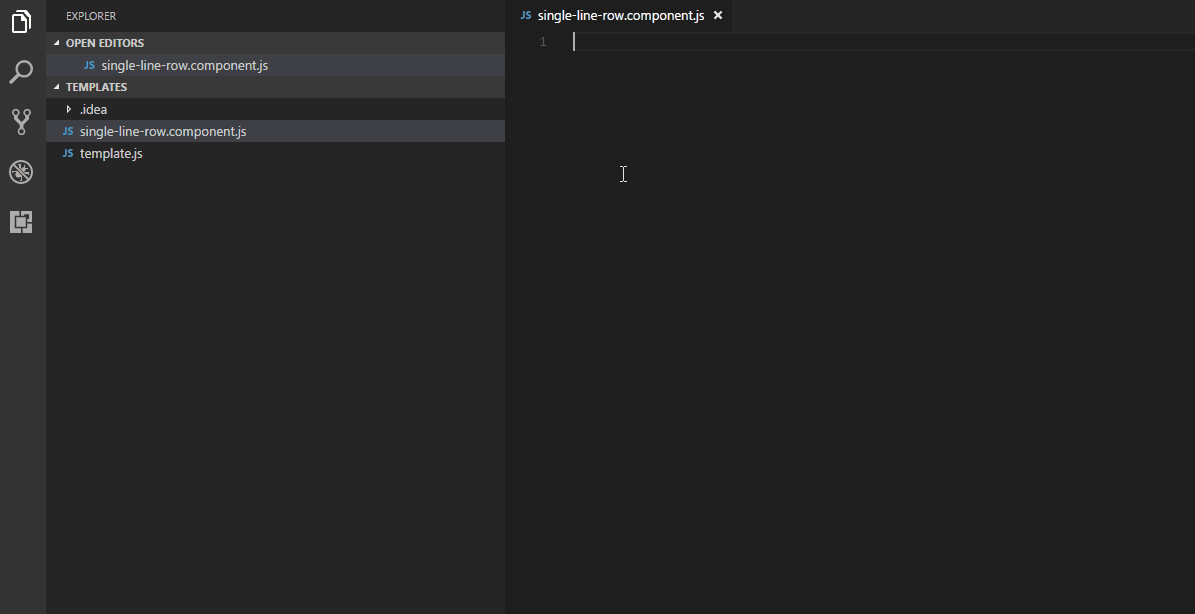This screenshot has height=614, width=1195.
Task: Open template.js from the Templates folder
Action: (111, 154)
